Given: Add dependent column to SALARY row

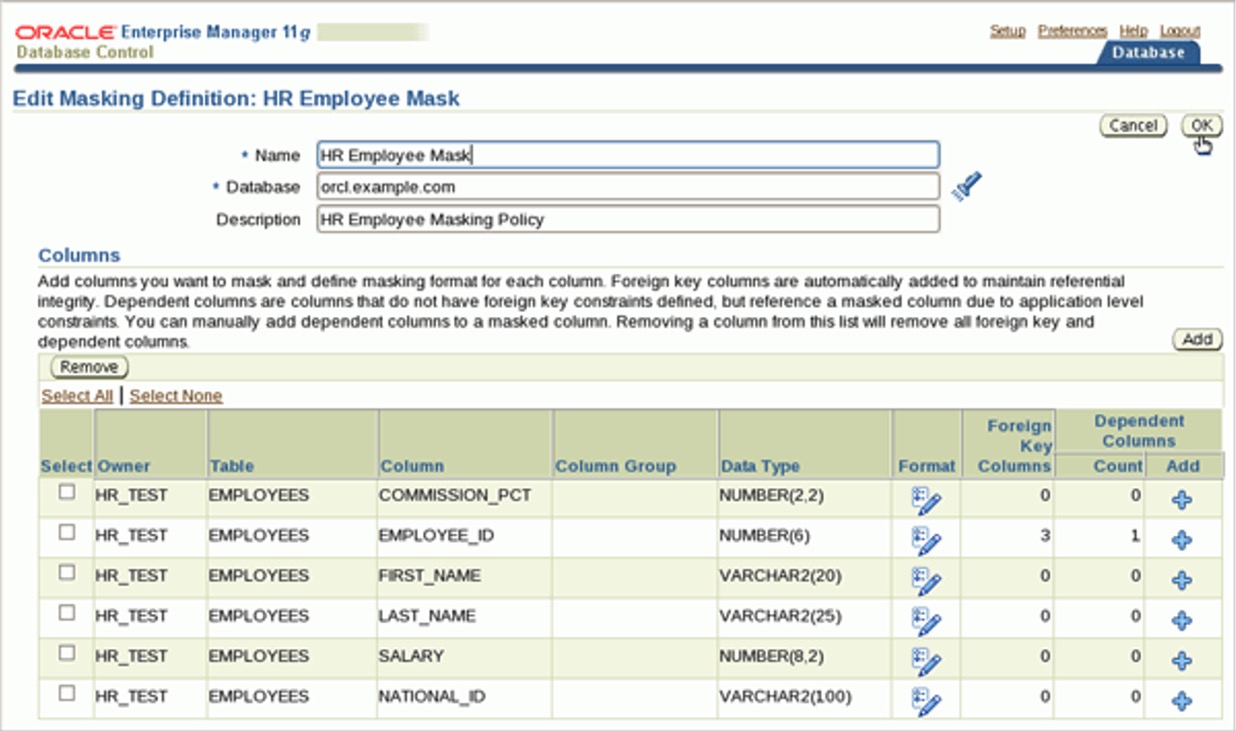Looking at the screenshot, I should [1182, 660].
